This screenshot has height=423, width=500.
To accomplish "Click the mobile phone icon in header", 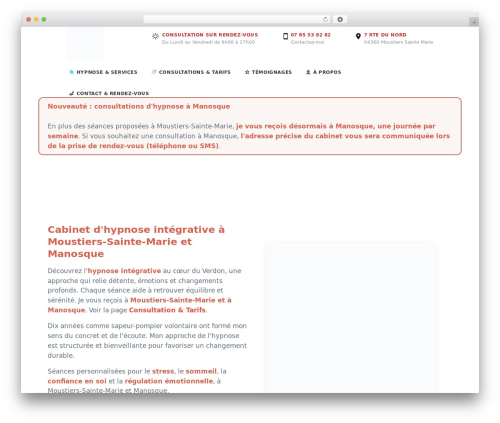I will tap(285, 36).
